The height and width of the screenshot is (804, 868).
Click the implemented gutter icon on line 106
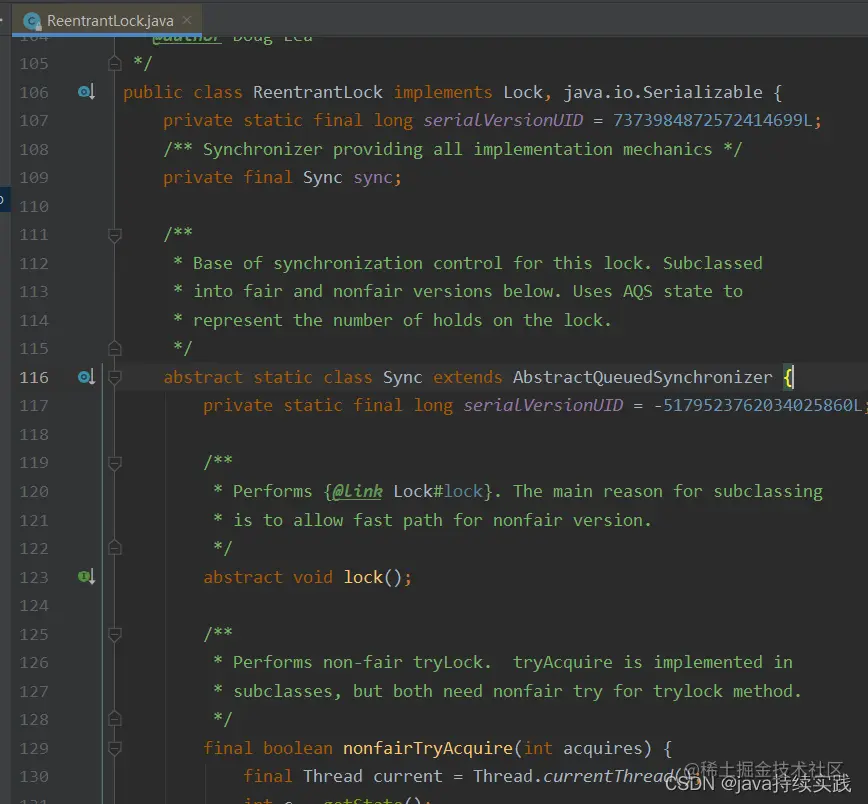(x=86, y=92)
